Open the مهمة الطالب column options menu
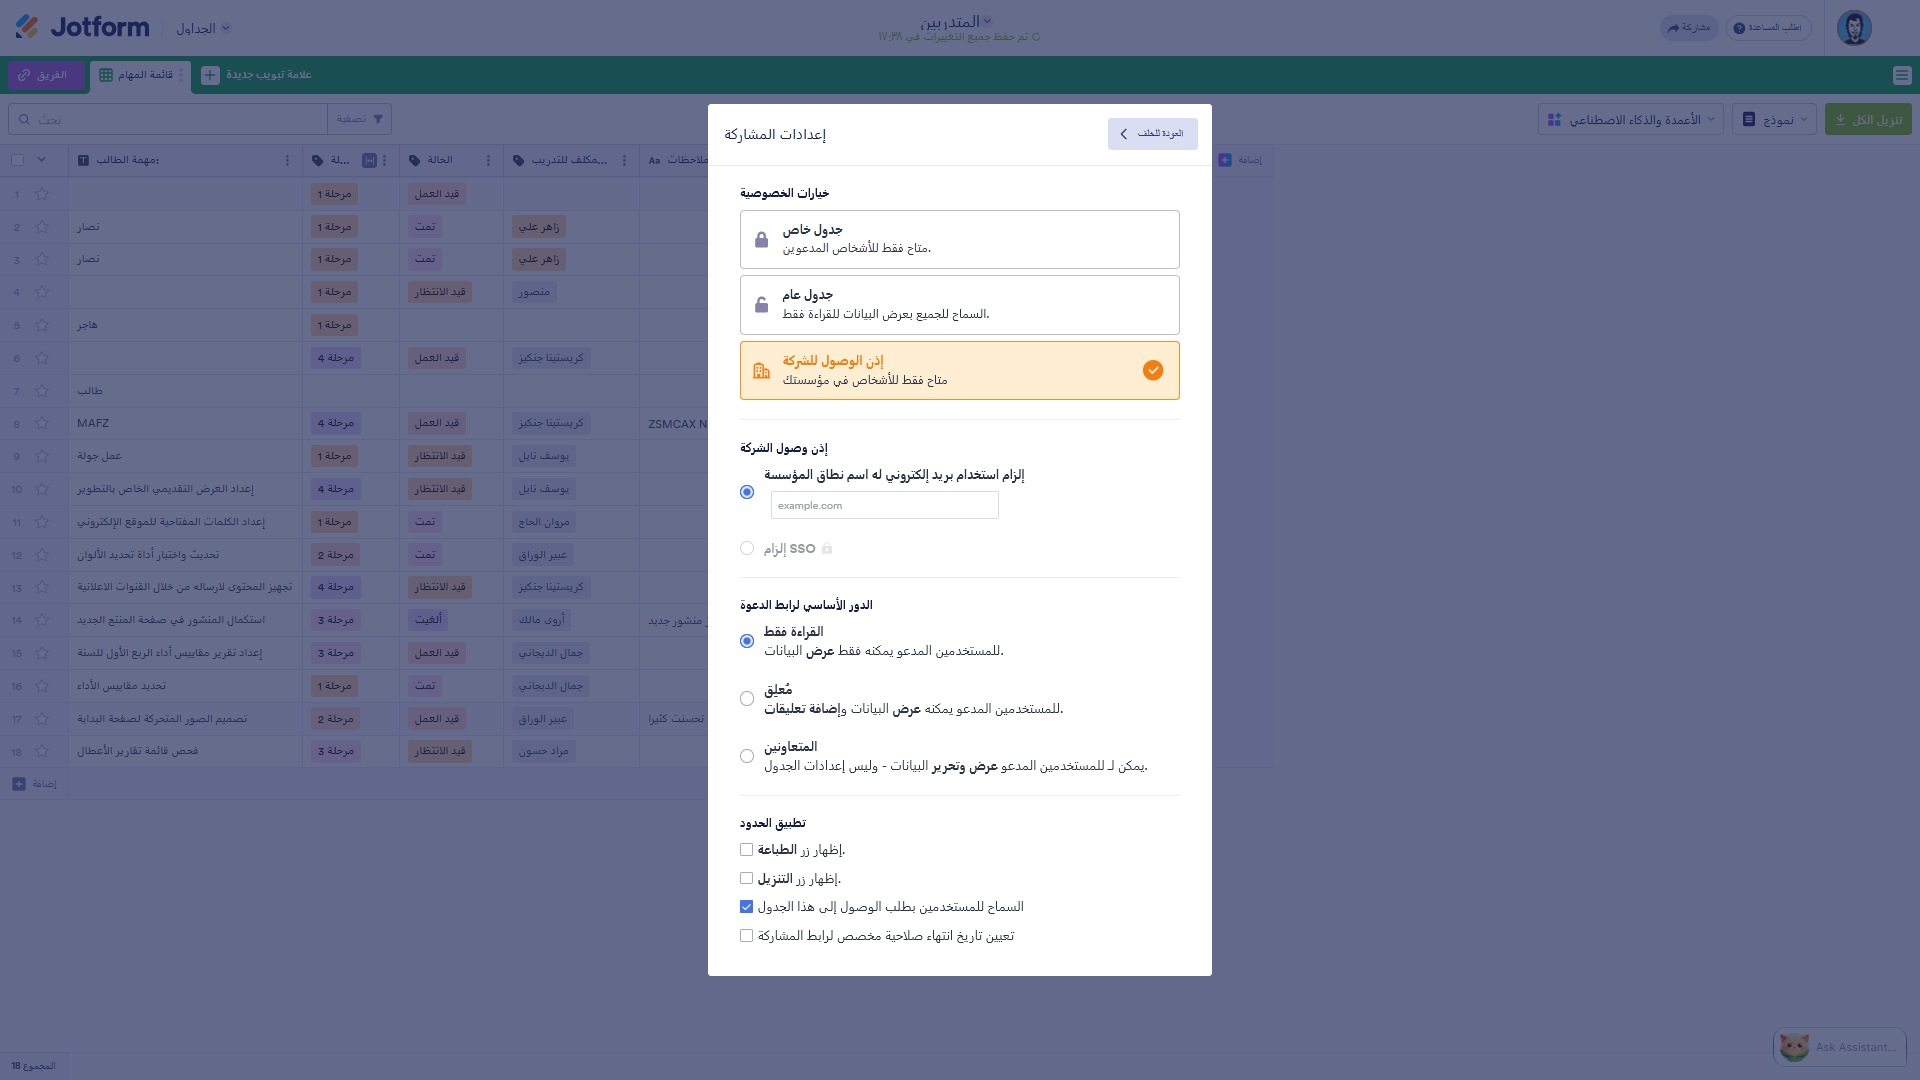1920x1080 pixels. pyautogui.click(x=288, y=160)
